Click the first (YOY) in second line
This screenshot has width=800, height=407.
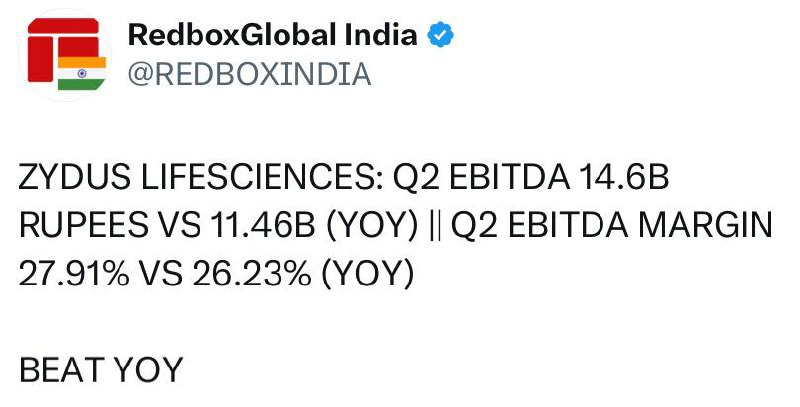pos(371,226)
